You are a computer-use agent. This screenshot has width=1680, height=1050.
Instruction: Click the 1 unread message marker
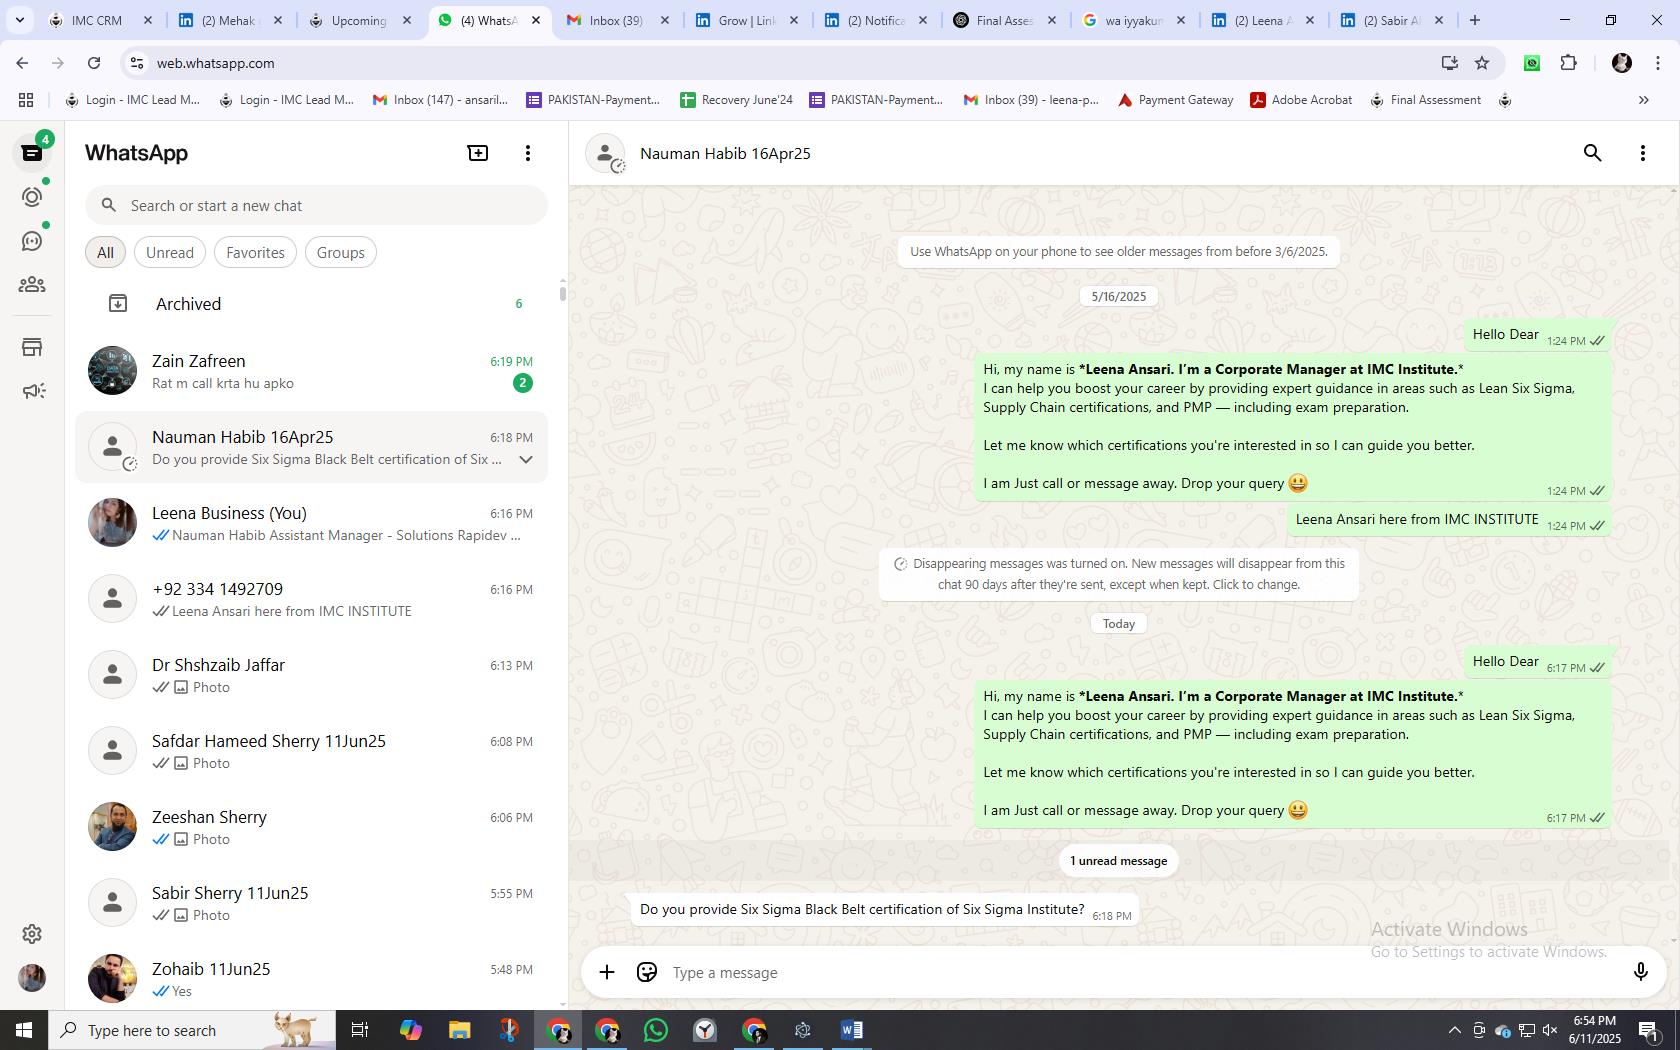pyautogui.click(x=1118, y=861)
